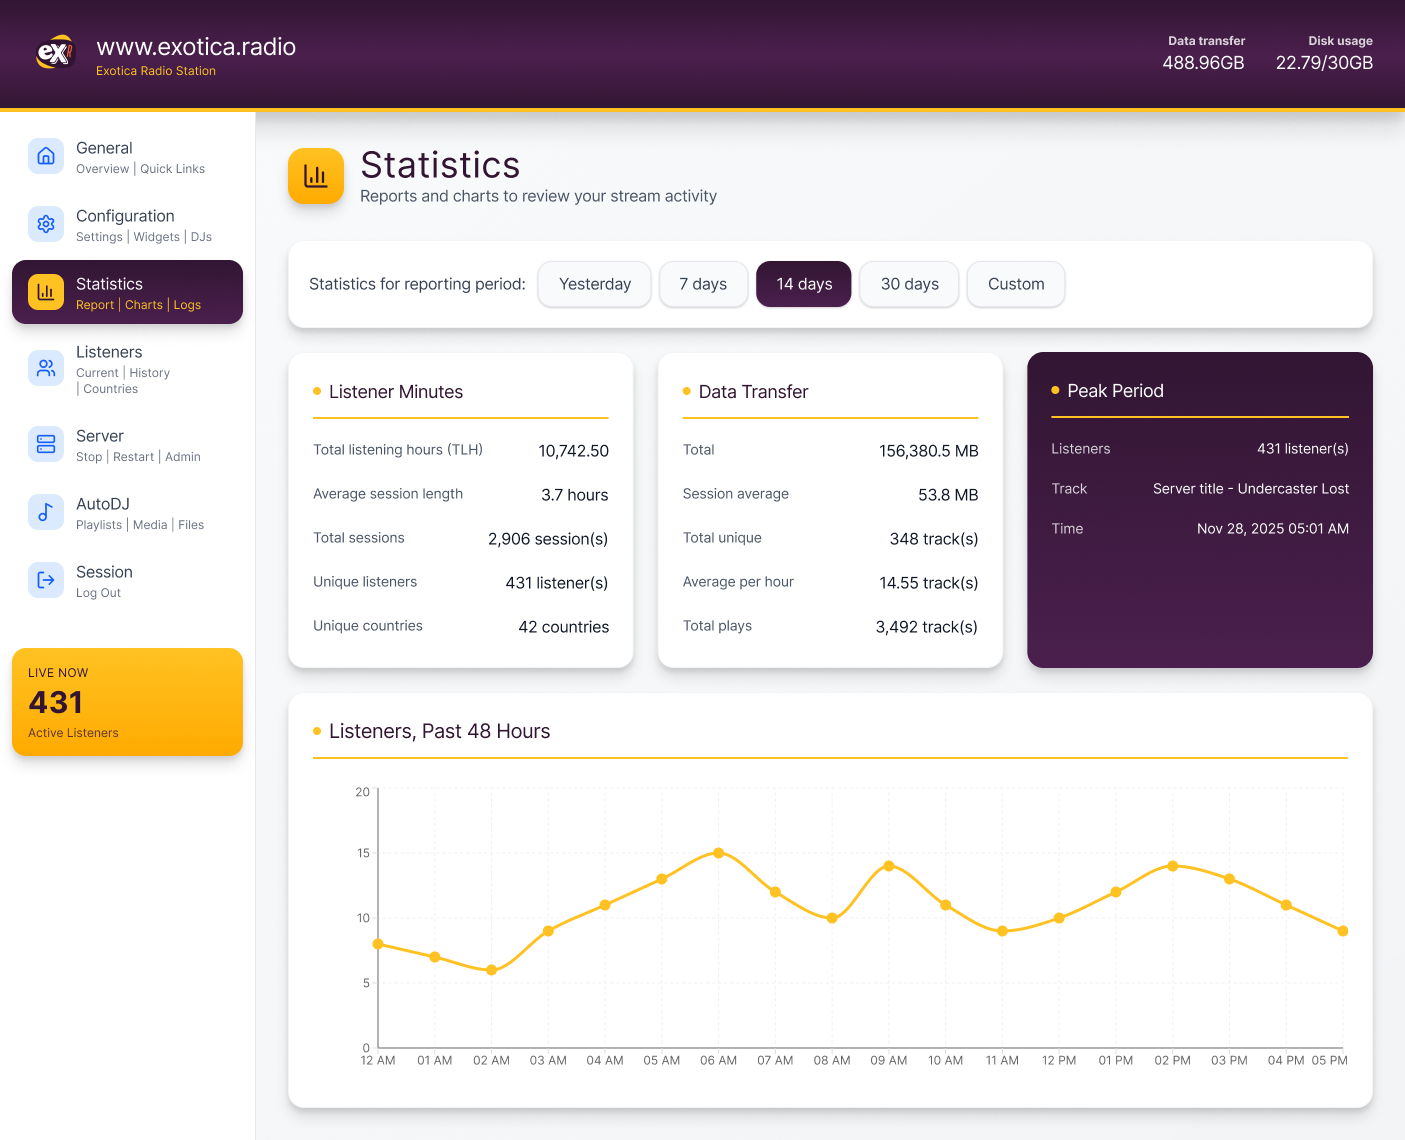Activate the 7 days period filter
1405x1140 pixels.
(703, 284)
